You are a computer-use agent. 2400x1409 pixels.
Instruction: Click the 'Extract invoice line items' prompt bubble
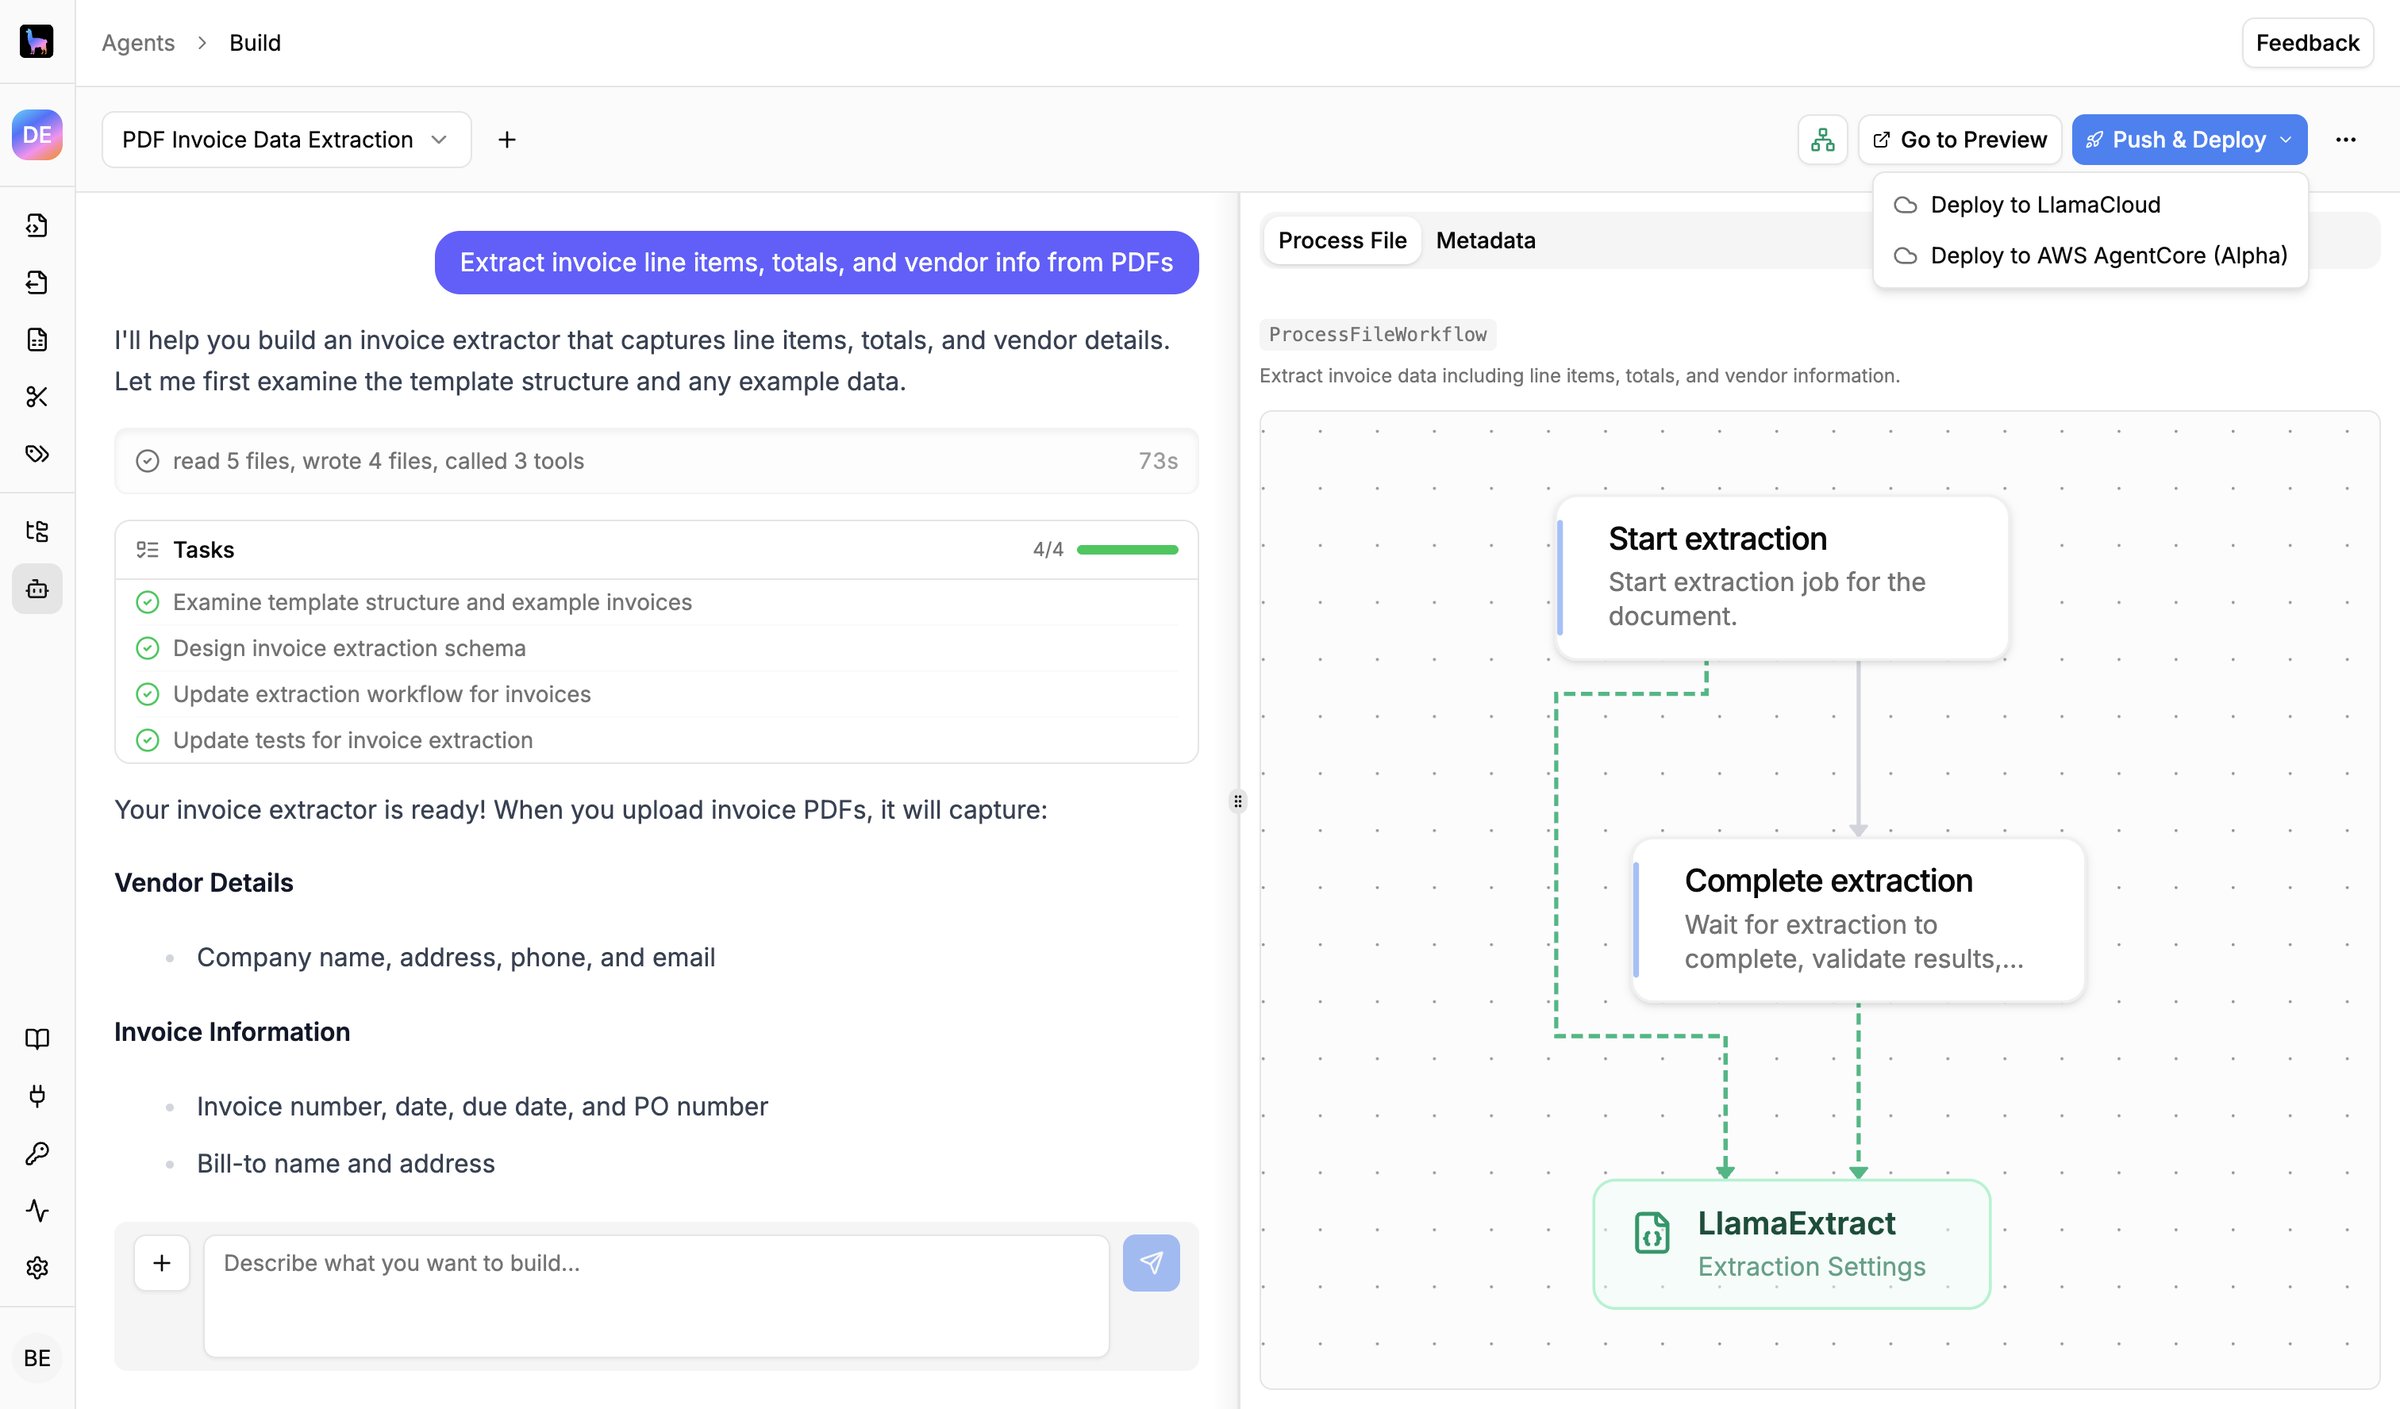[817, 262]
